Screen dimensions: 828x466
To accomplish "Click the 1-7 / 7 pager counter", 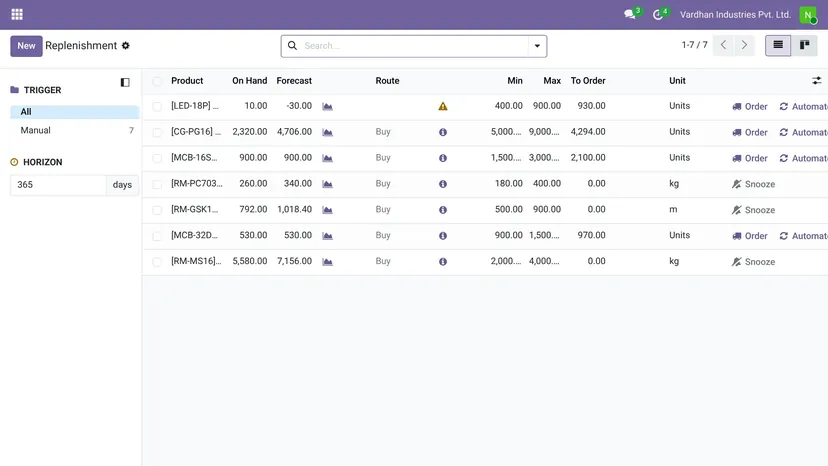I will pyautogui.click(x=694, y=45).
